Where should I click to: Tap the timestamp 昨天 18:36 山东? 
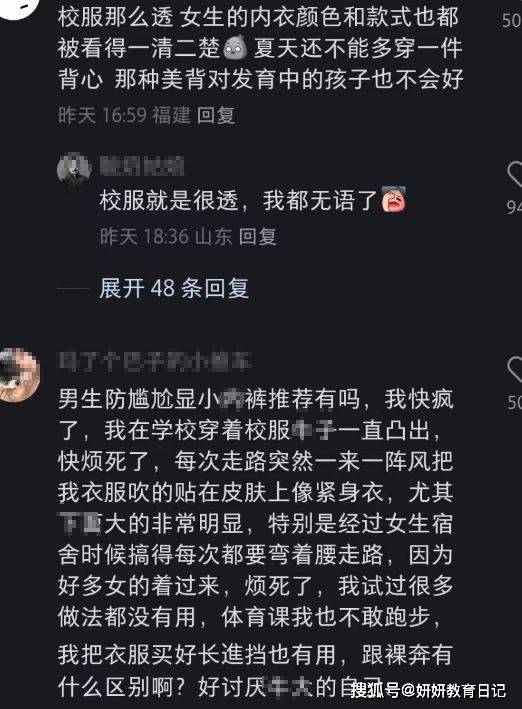pyautogui.click(x=166, y=236)
